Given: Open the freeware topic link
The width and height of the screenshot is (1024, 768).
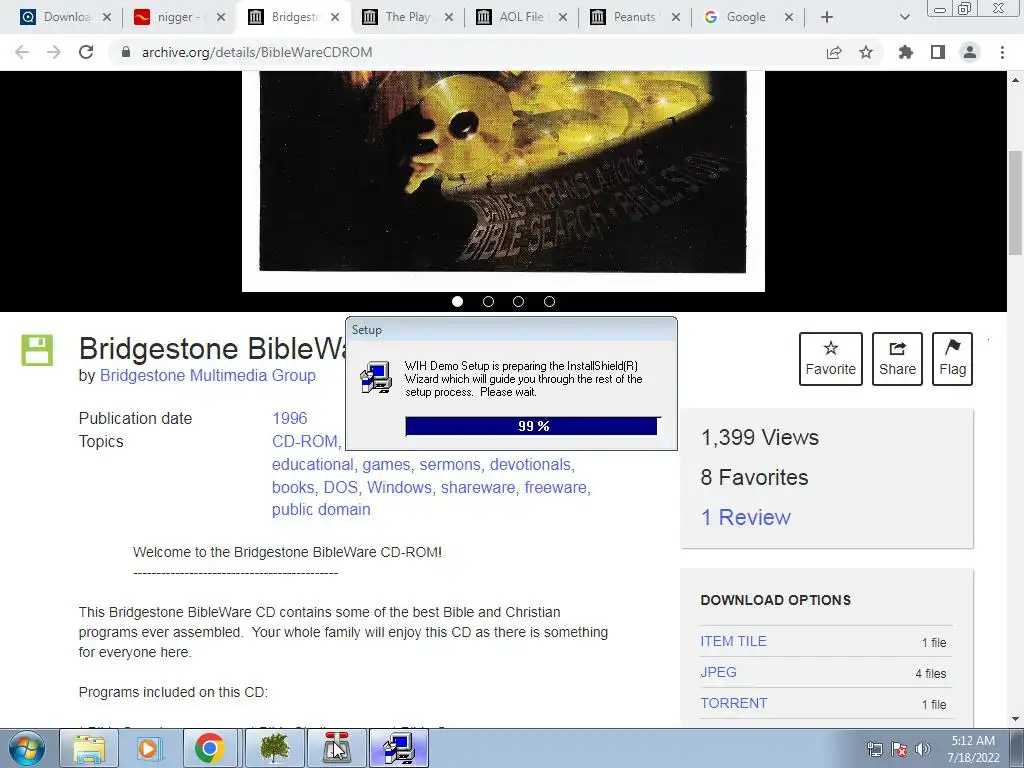Looking at the screenshot, I should [555, 487].
